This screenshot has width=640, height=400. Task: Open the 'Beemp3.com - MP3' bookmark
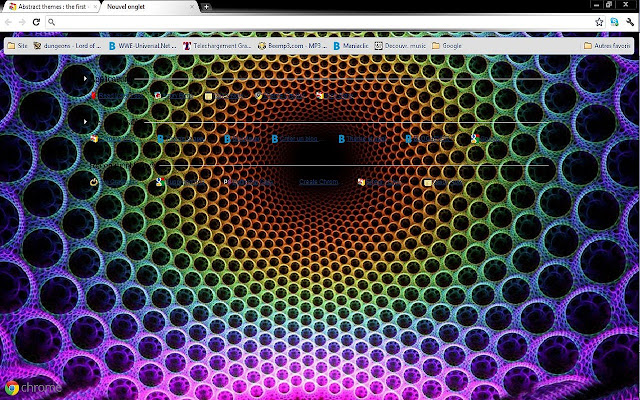click(293, 46)
